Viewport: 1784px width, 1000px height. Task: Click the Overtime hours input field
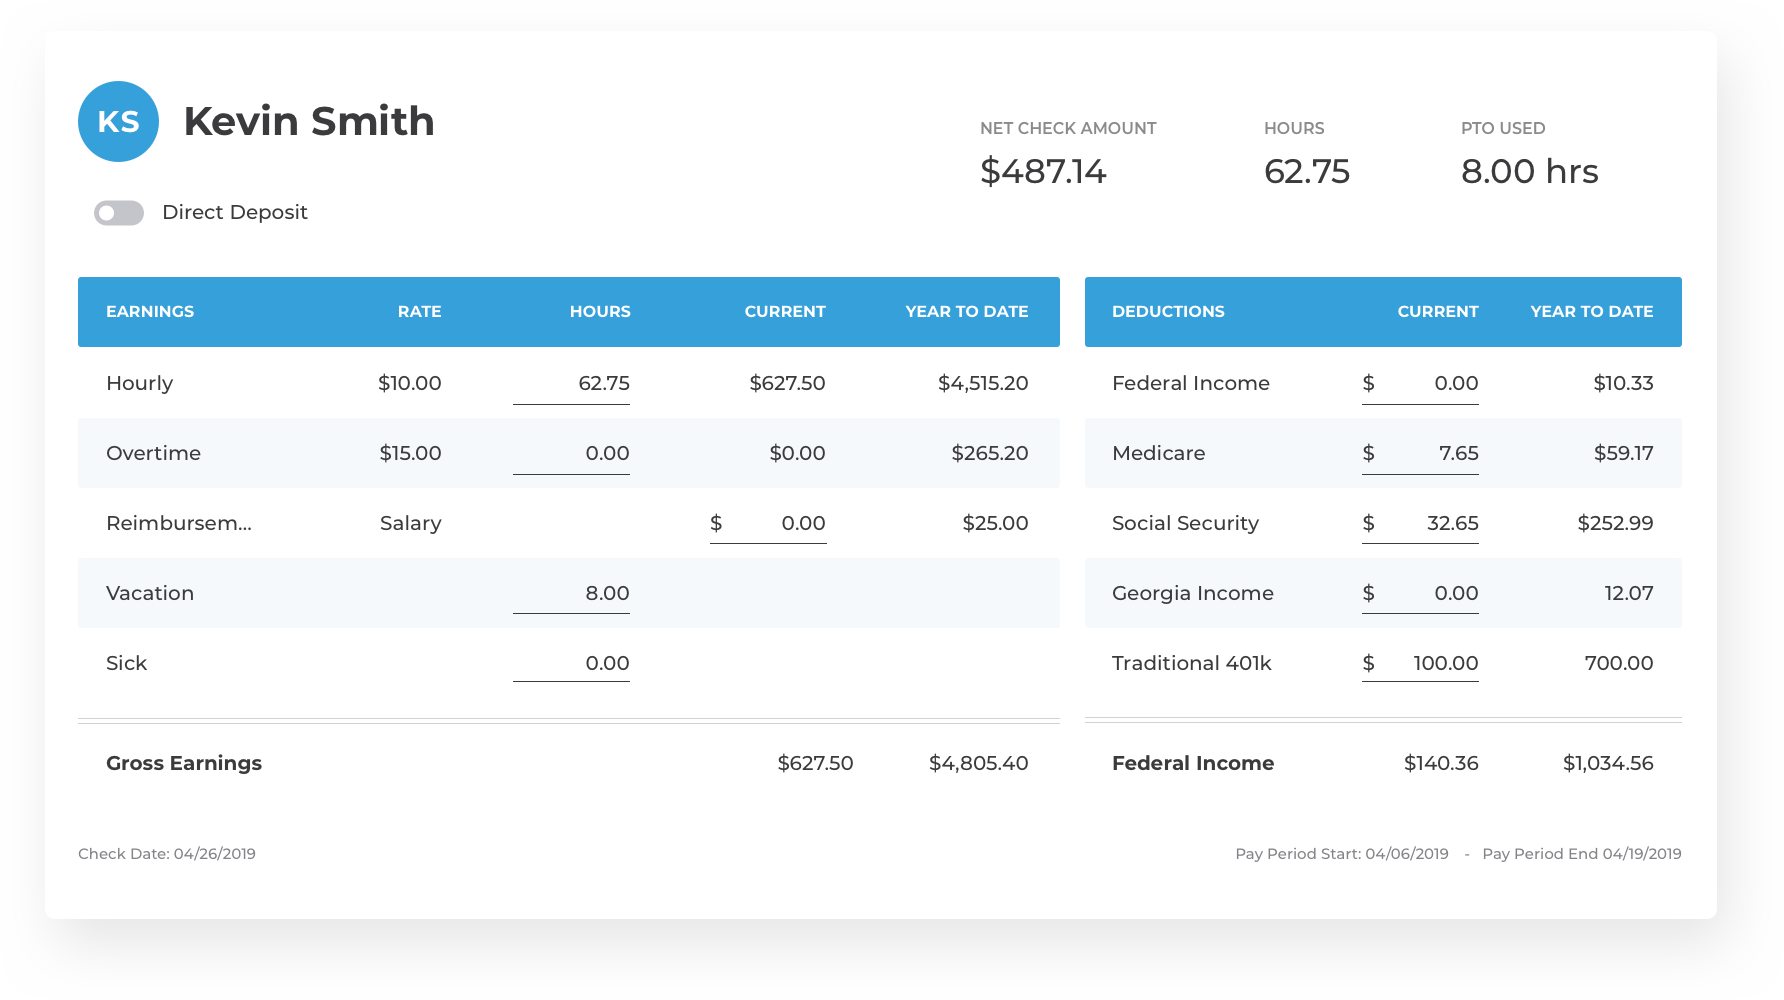point(572,454)
